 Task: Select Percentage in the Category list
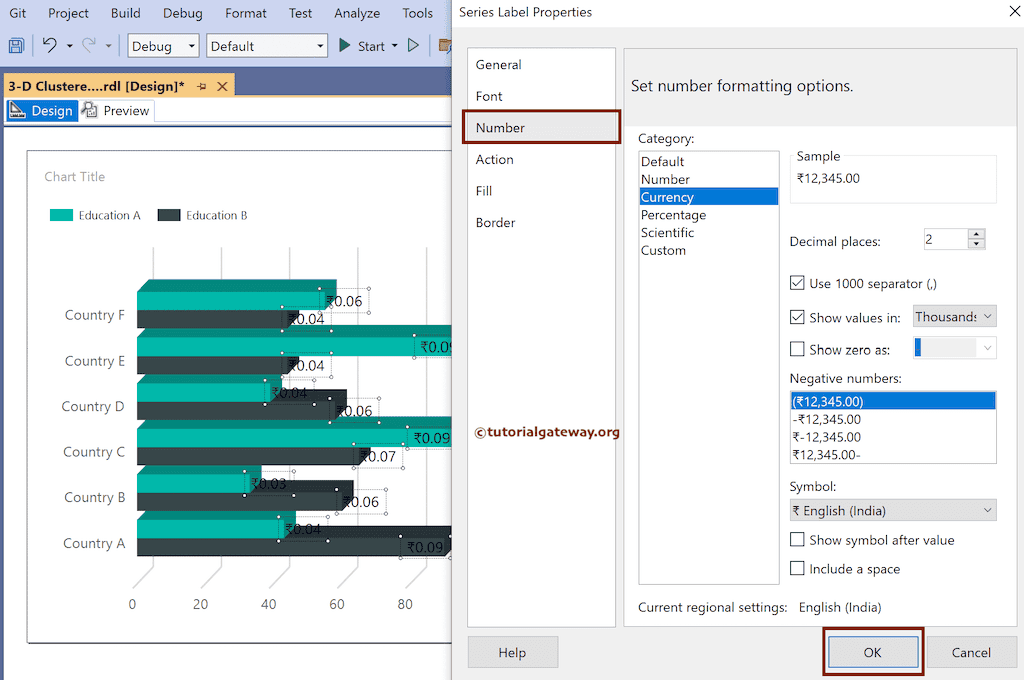(x=673, y=214)
